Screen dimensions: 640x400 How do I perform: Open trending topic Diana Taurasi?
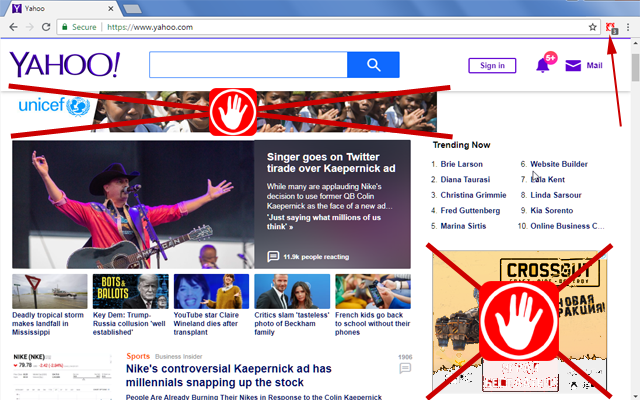465,180
